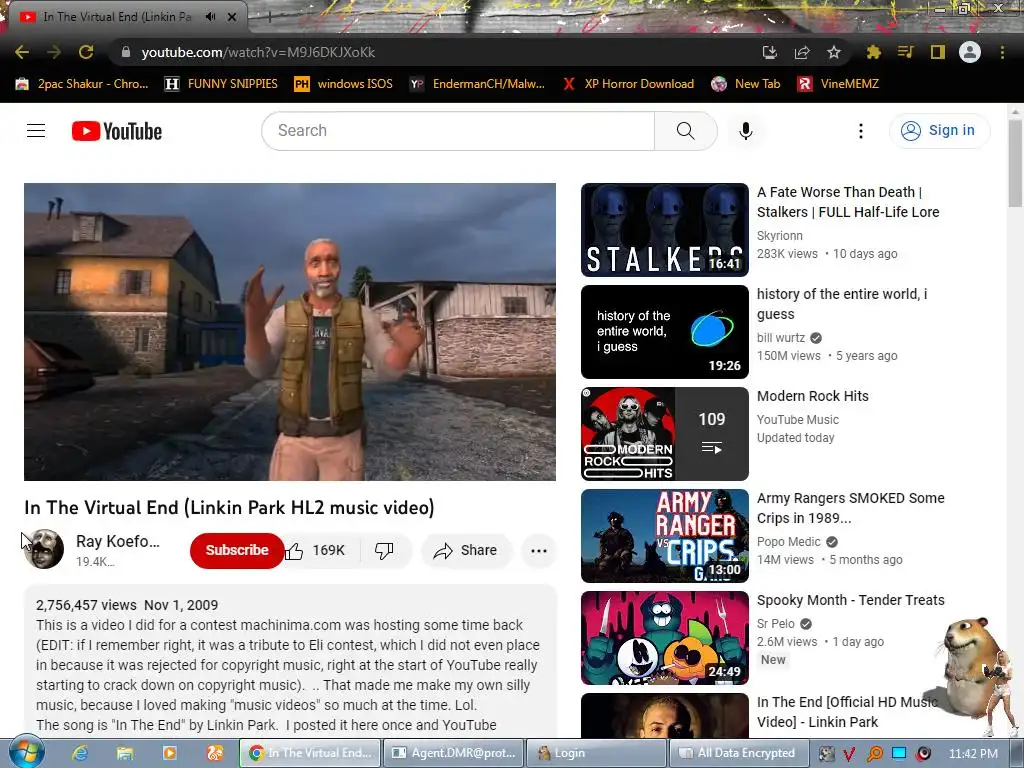Click the YouTube logo
The height and width of the screenshot is (768, 1024).
pos(117,131)
